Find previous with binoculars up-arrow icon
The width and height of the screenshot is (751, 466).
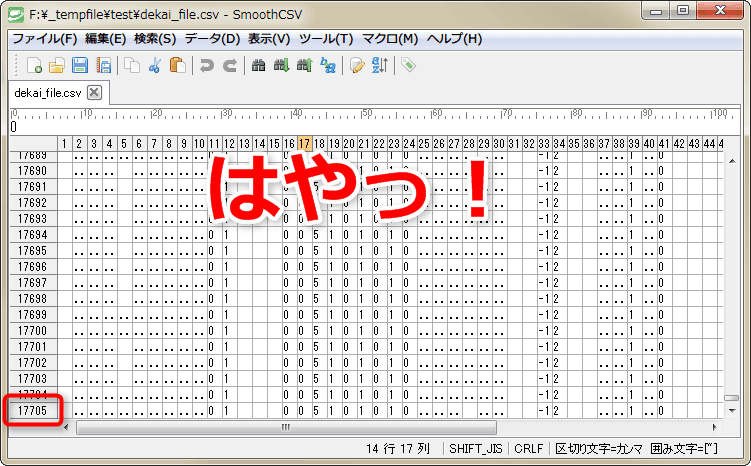pyautogui.click(x=305, y=65)
